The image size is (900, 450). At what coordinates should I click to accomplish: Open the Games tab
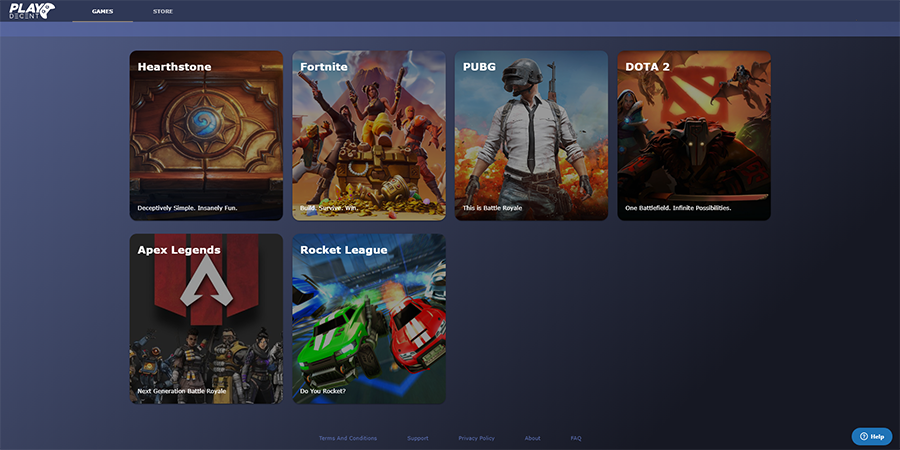(102, 11)
